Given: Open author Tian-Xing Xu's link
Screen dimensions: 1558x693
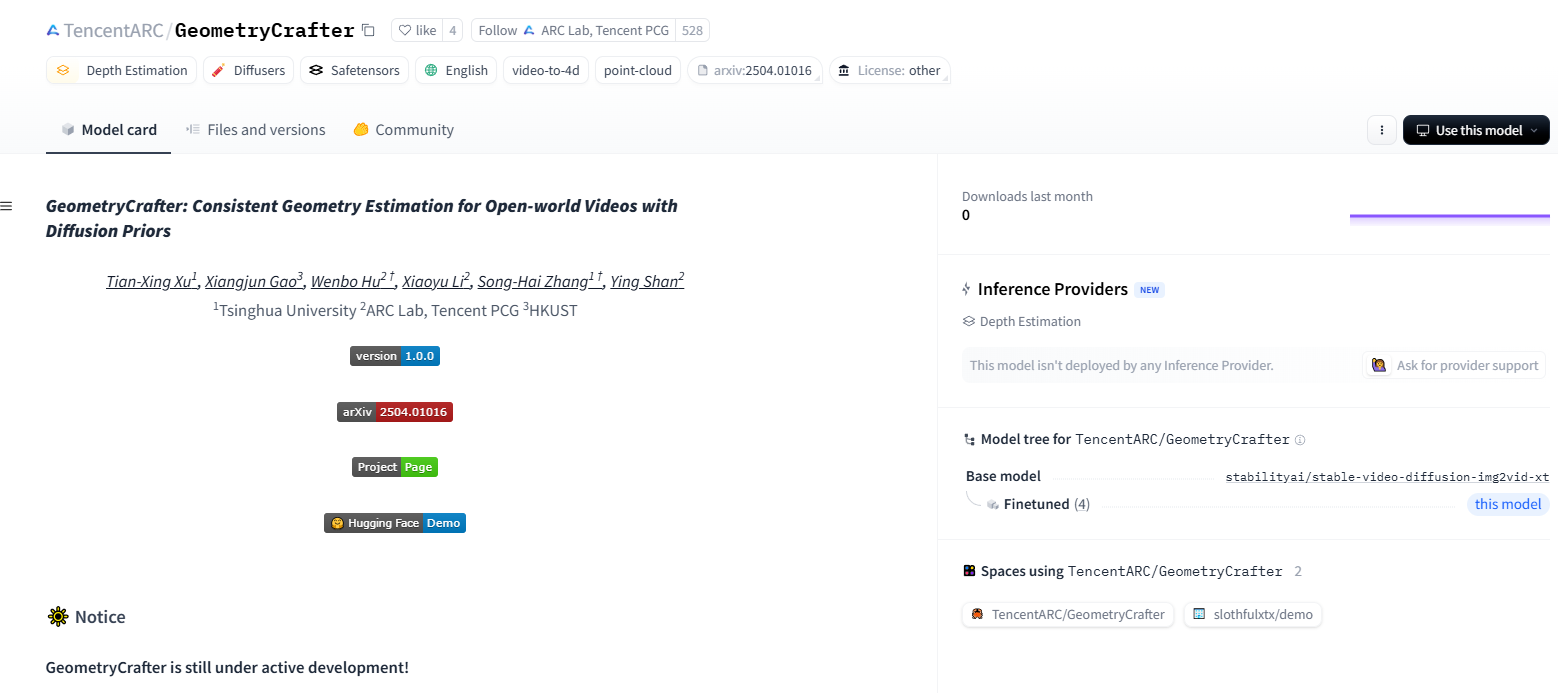Looking at the screenshot, I should coord(152,281).
